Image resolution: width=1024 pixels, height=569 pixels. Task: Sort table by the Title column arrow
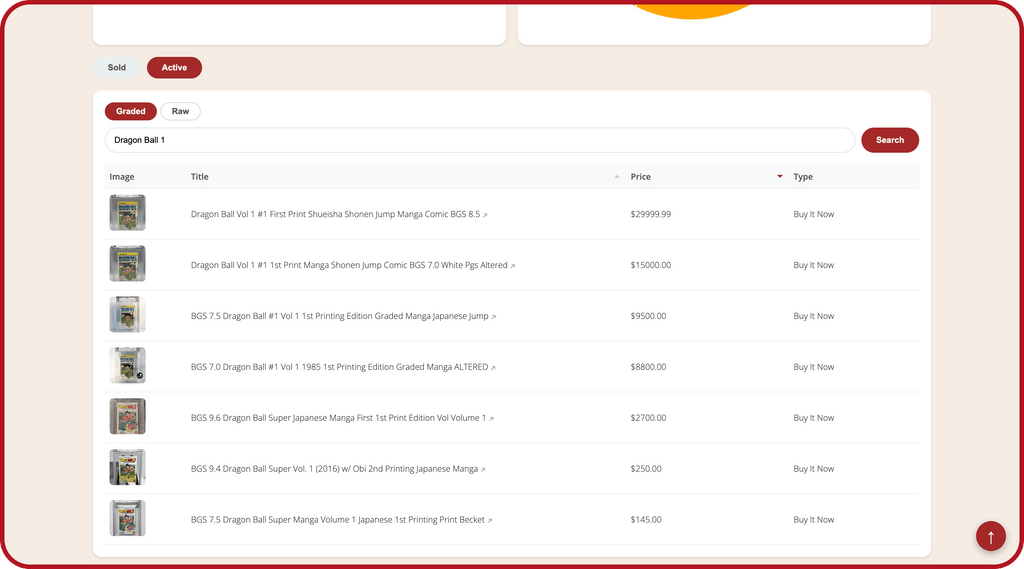[617, 177]
